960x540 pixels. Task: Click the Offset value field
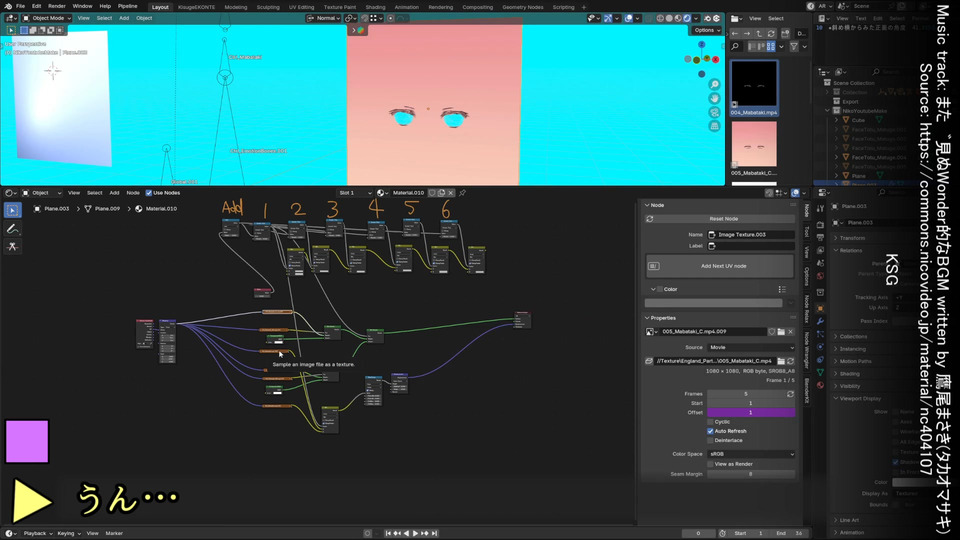pos(751,413)
